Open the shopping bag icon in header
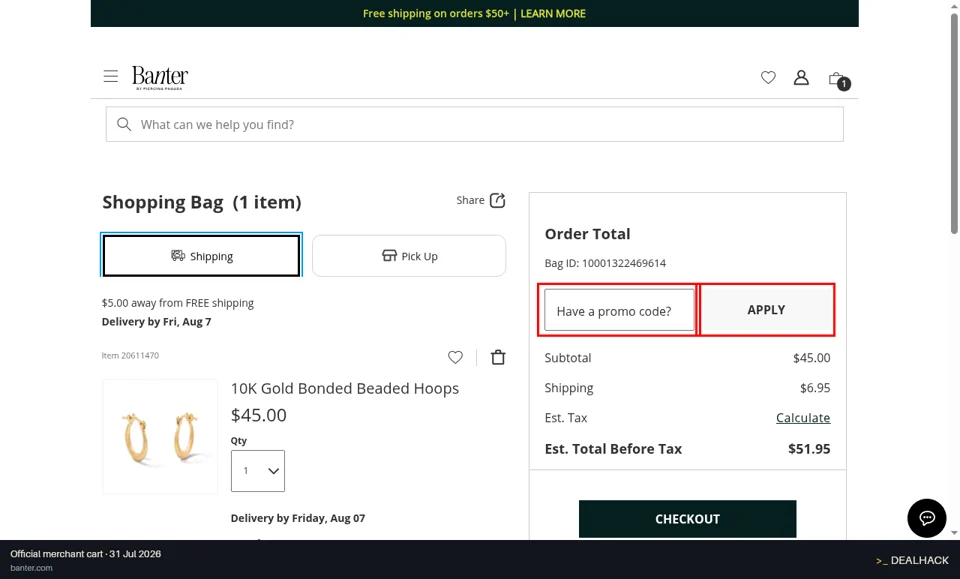This screenshot has width=960, height=579. pyautogui.click(x=839, y=80)
